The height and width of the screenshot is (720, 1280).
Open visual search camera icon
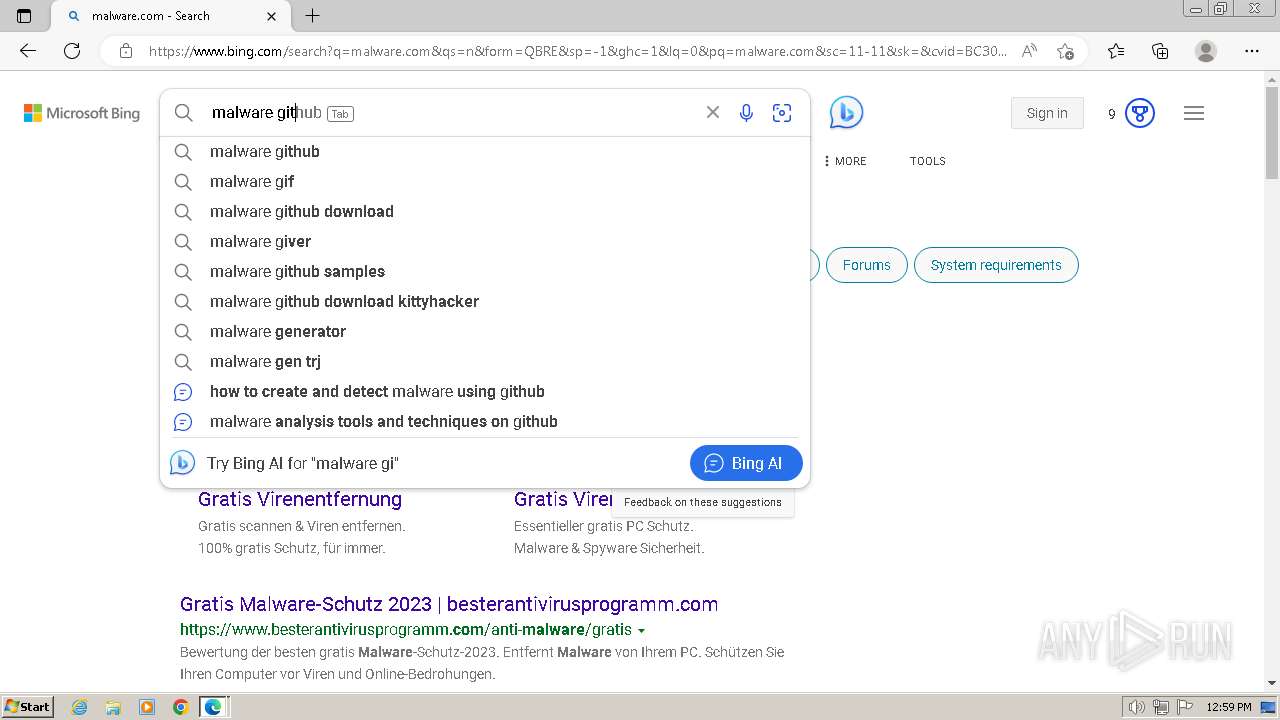click(x=782, y=113)
